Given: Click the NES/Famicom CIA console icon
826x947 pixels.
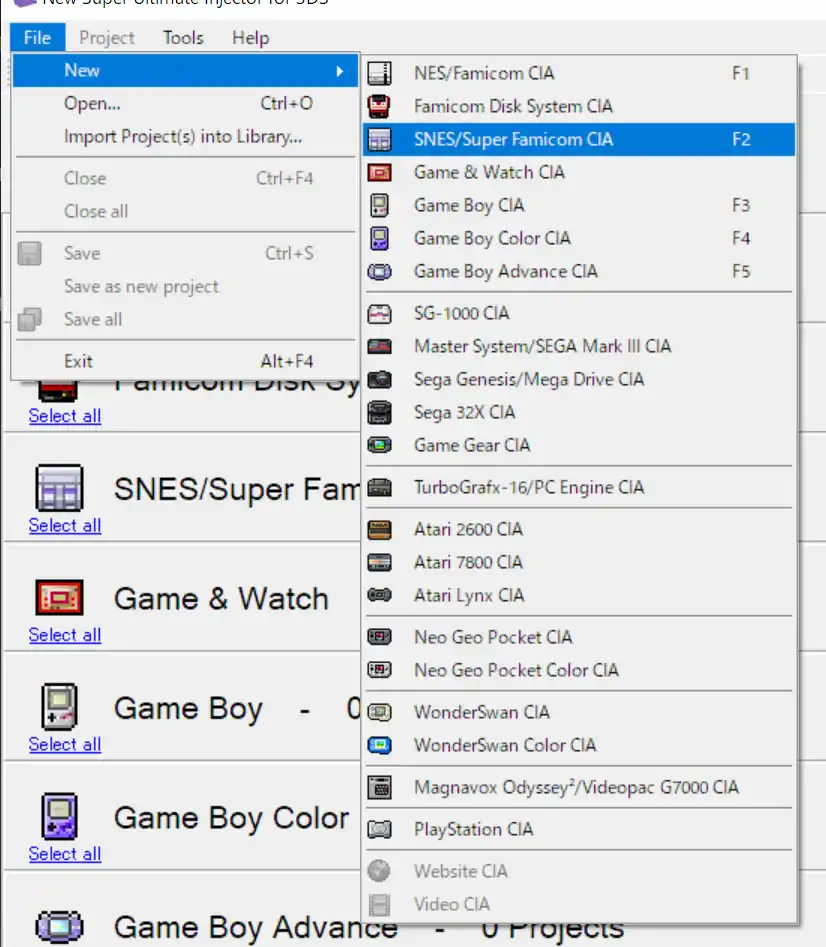Looking at the screenshot, I should pyautogui.click(x=379, y=73).
